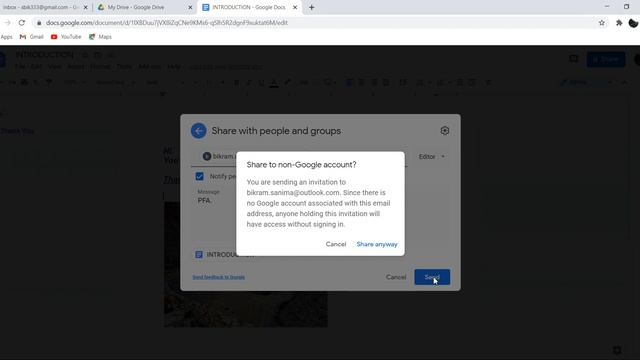This screenshot has width=640, height=360.
Task: Select the INTRODUCTION - Google Docs tab
Action: click(249, 7)
